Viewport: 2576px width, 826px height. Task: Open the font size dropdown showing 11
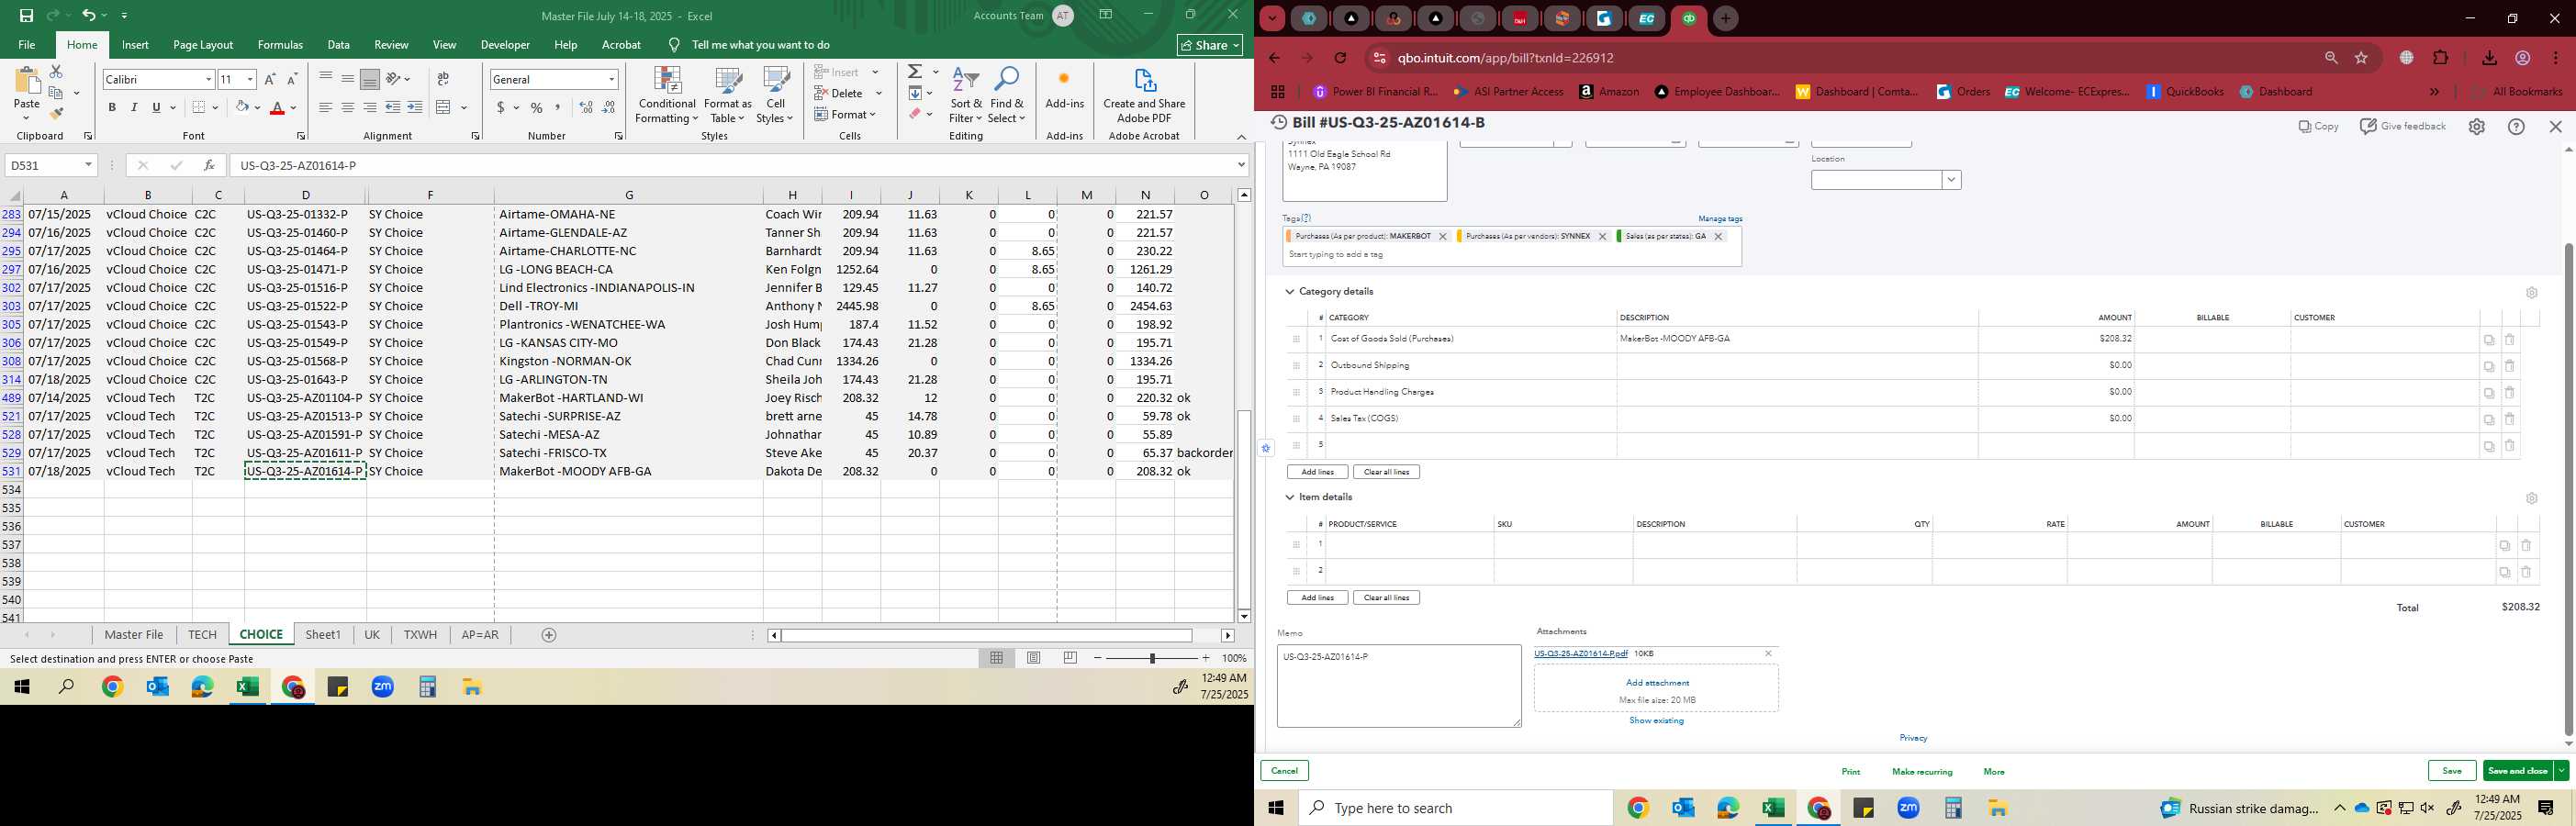[x=250, y=79]
